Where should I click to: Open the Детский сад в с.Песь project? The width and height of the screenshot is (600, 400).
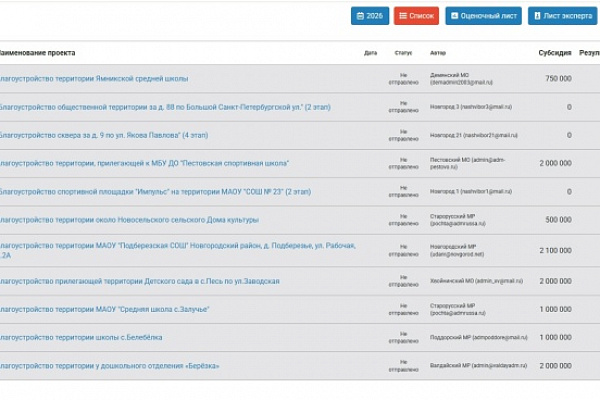[139, 282]
